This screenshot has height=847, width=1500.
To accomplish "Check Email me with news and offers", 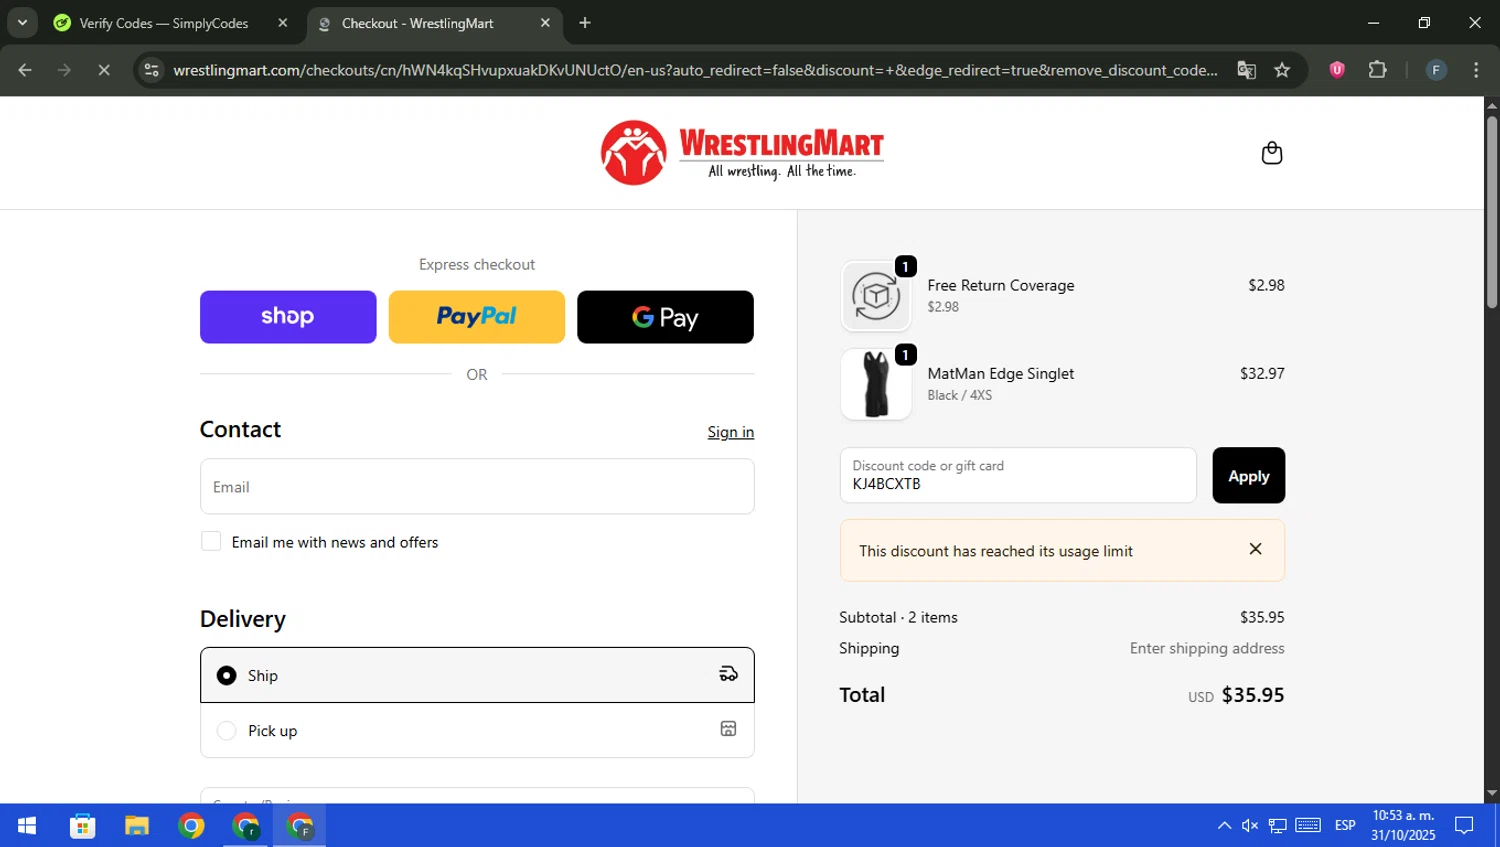I will 211,541.
